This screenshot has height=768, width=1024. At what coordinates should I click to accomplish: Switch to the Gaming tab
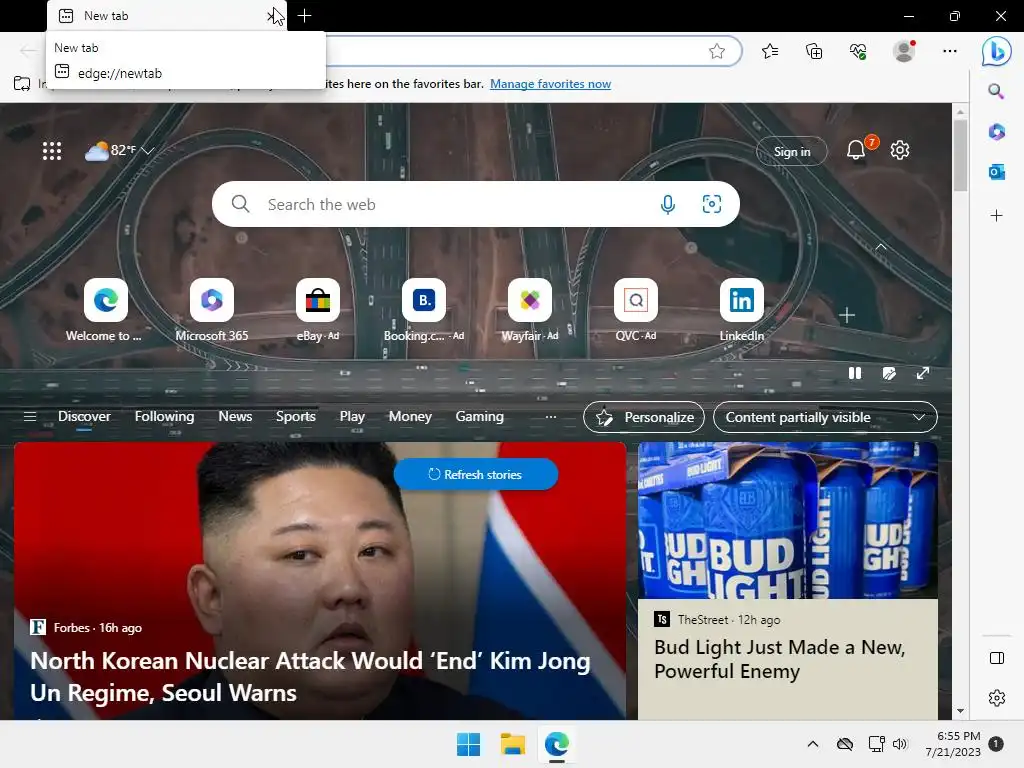pos(479,417)
